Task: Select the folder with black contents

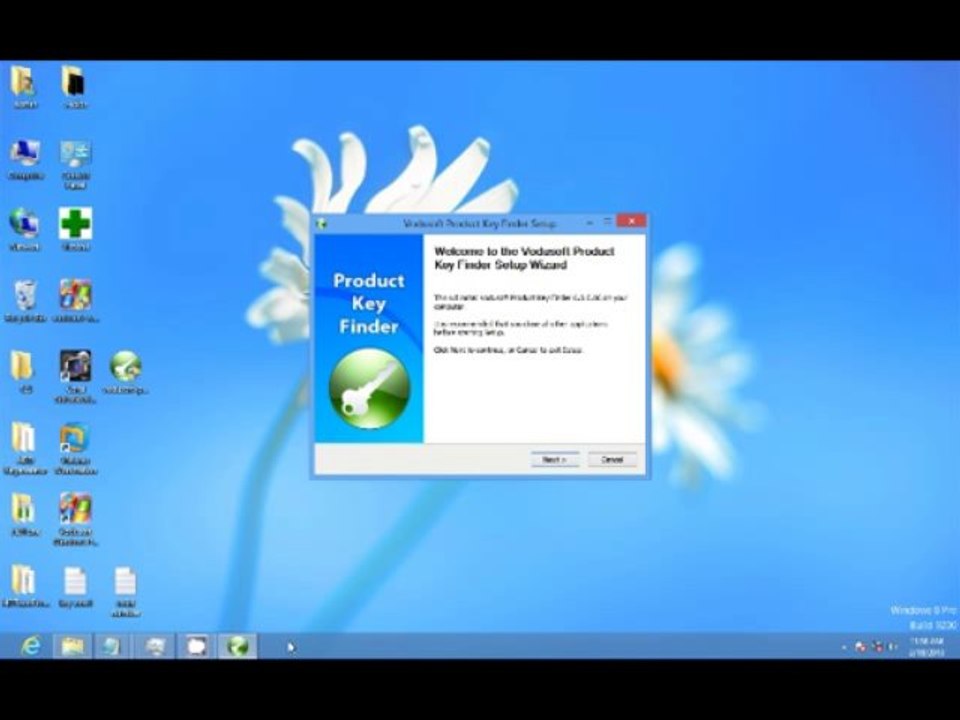Action: point(74,86)
